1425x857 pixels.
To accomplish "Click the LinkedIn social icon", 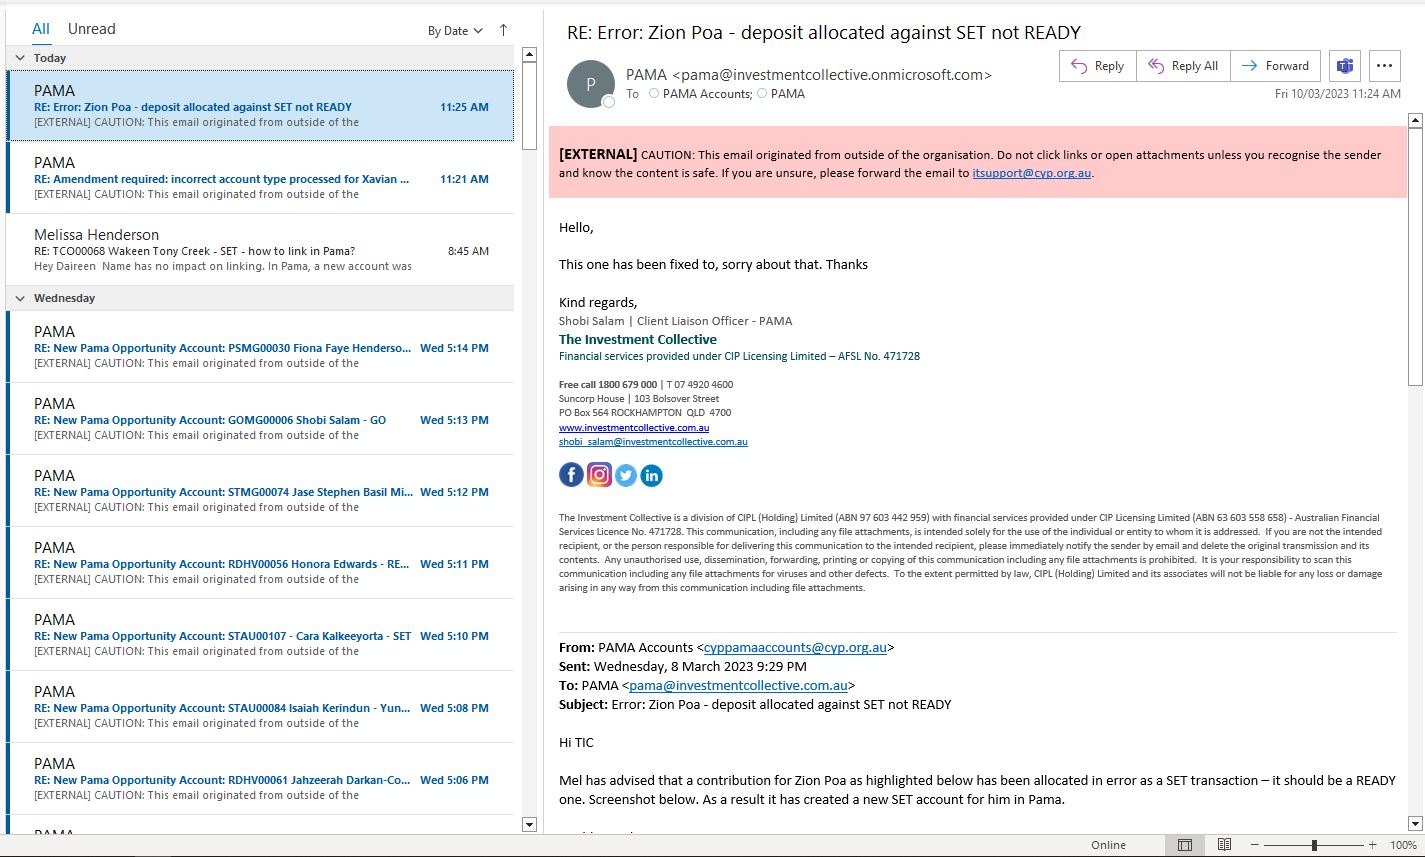I will [651, 475].
